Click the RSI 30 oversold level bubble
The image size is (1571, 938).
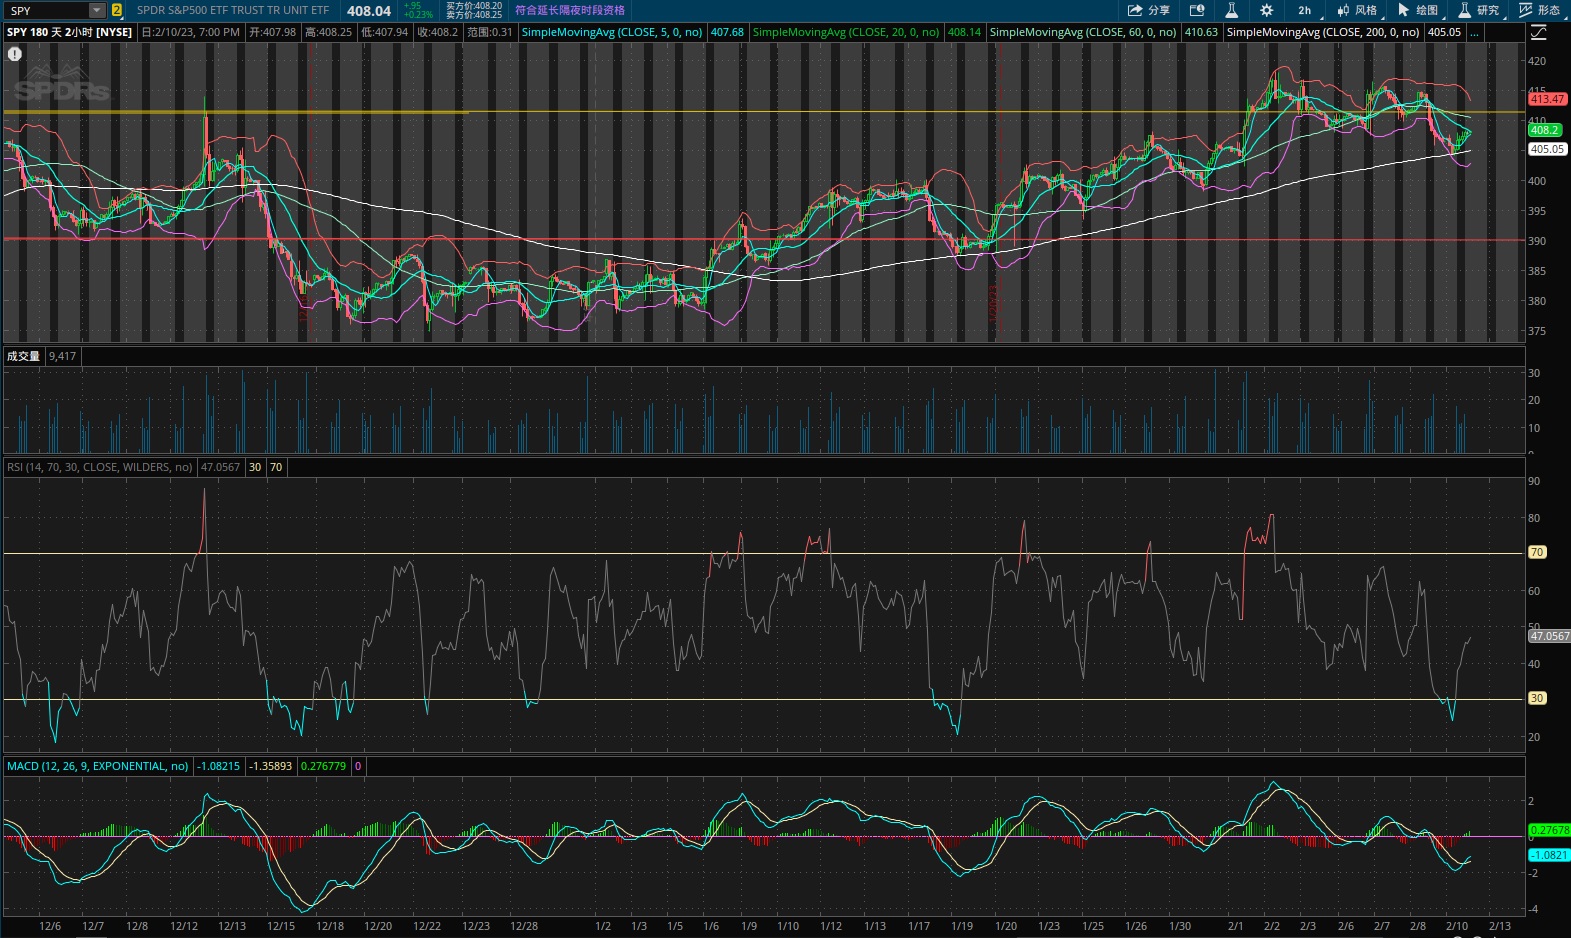(1537, 698)
